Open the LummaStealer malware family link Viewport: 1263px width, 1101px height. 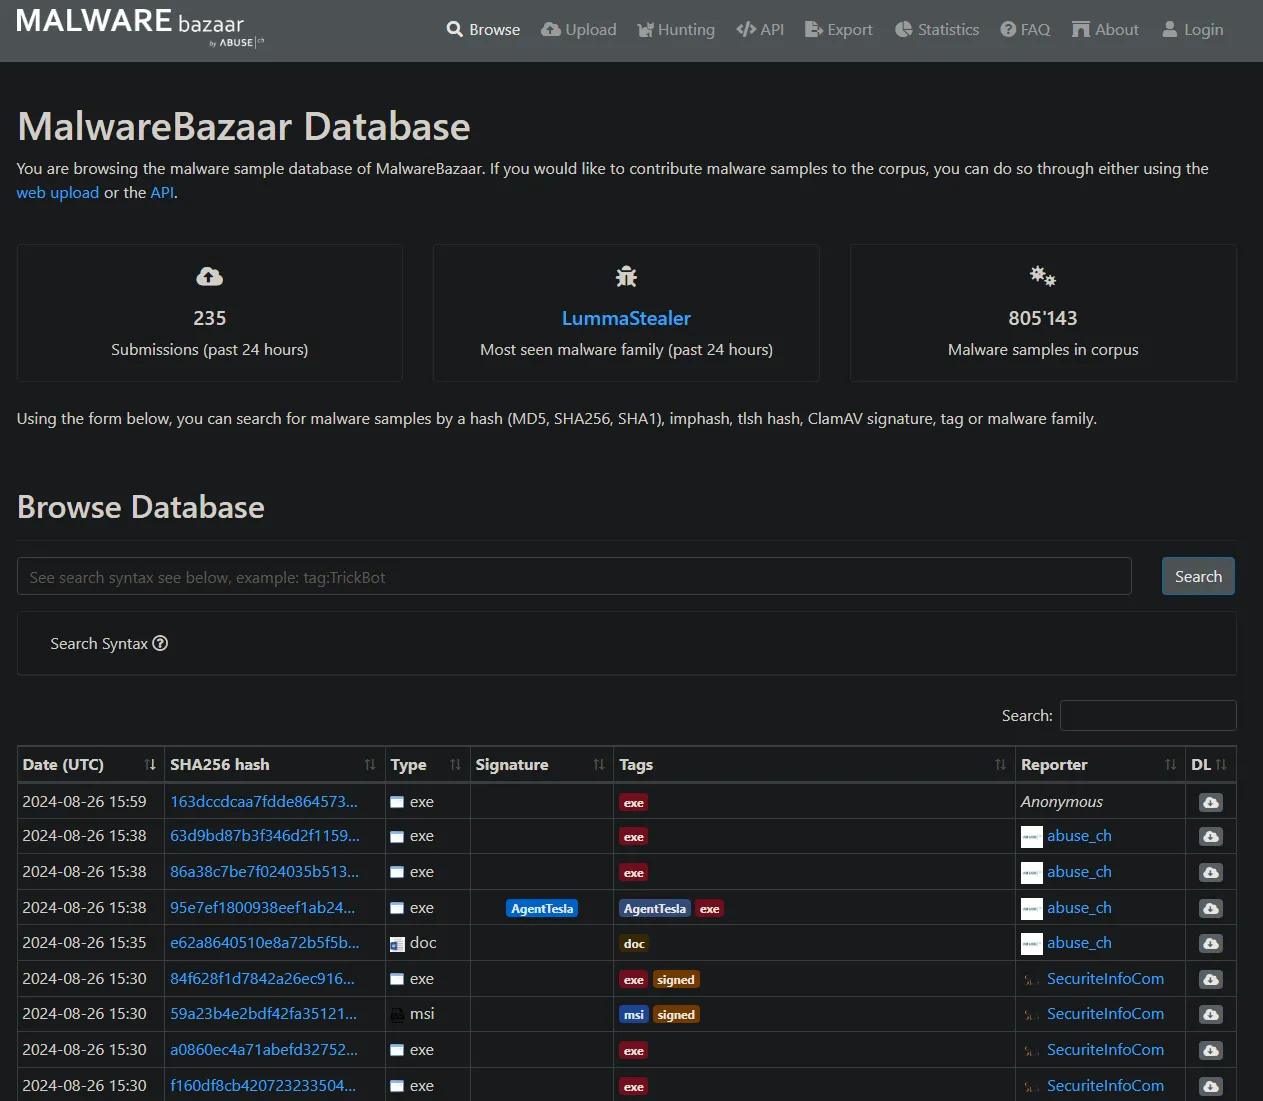[x=626, y=318]
